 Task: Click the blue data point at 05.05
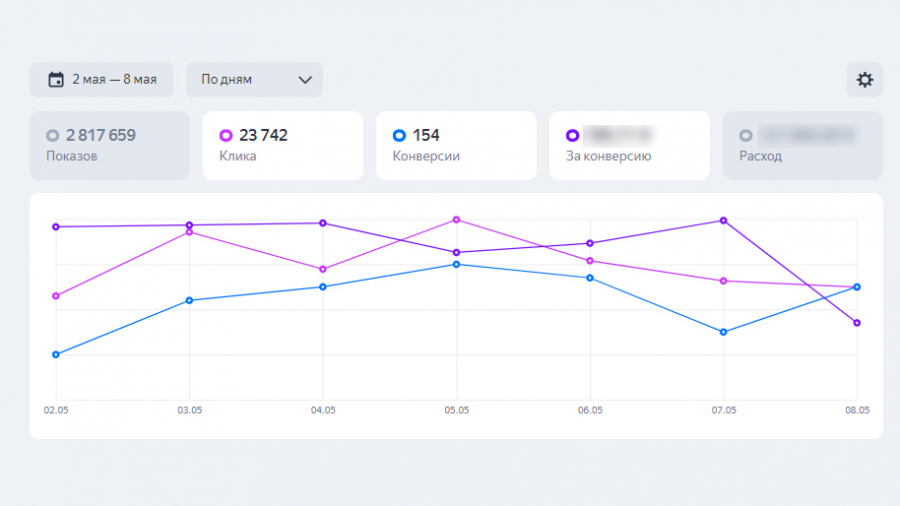click(456, 264)
